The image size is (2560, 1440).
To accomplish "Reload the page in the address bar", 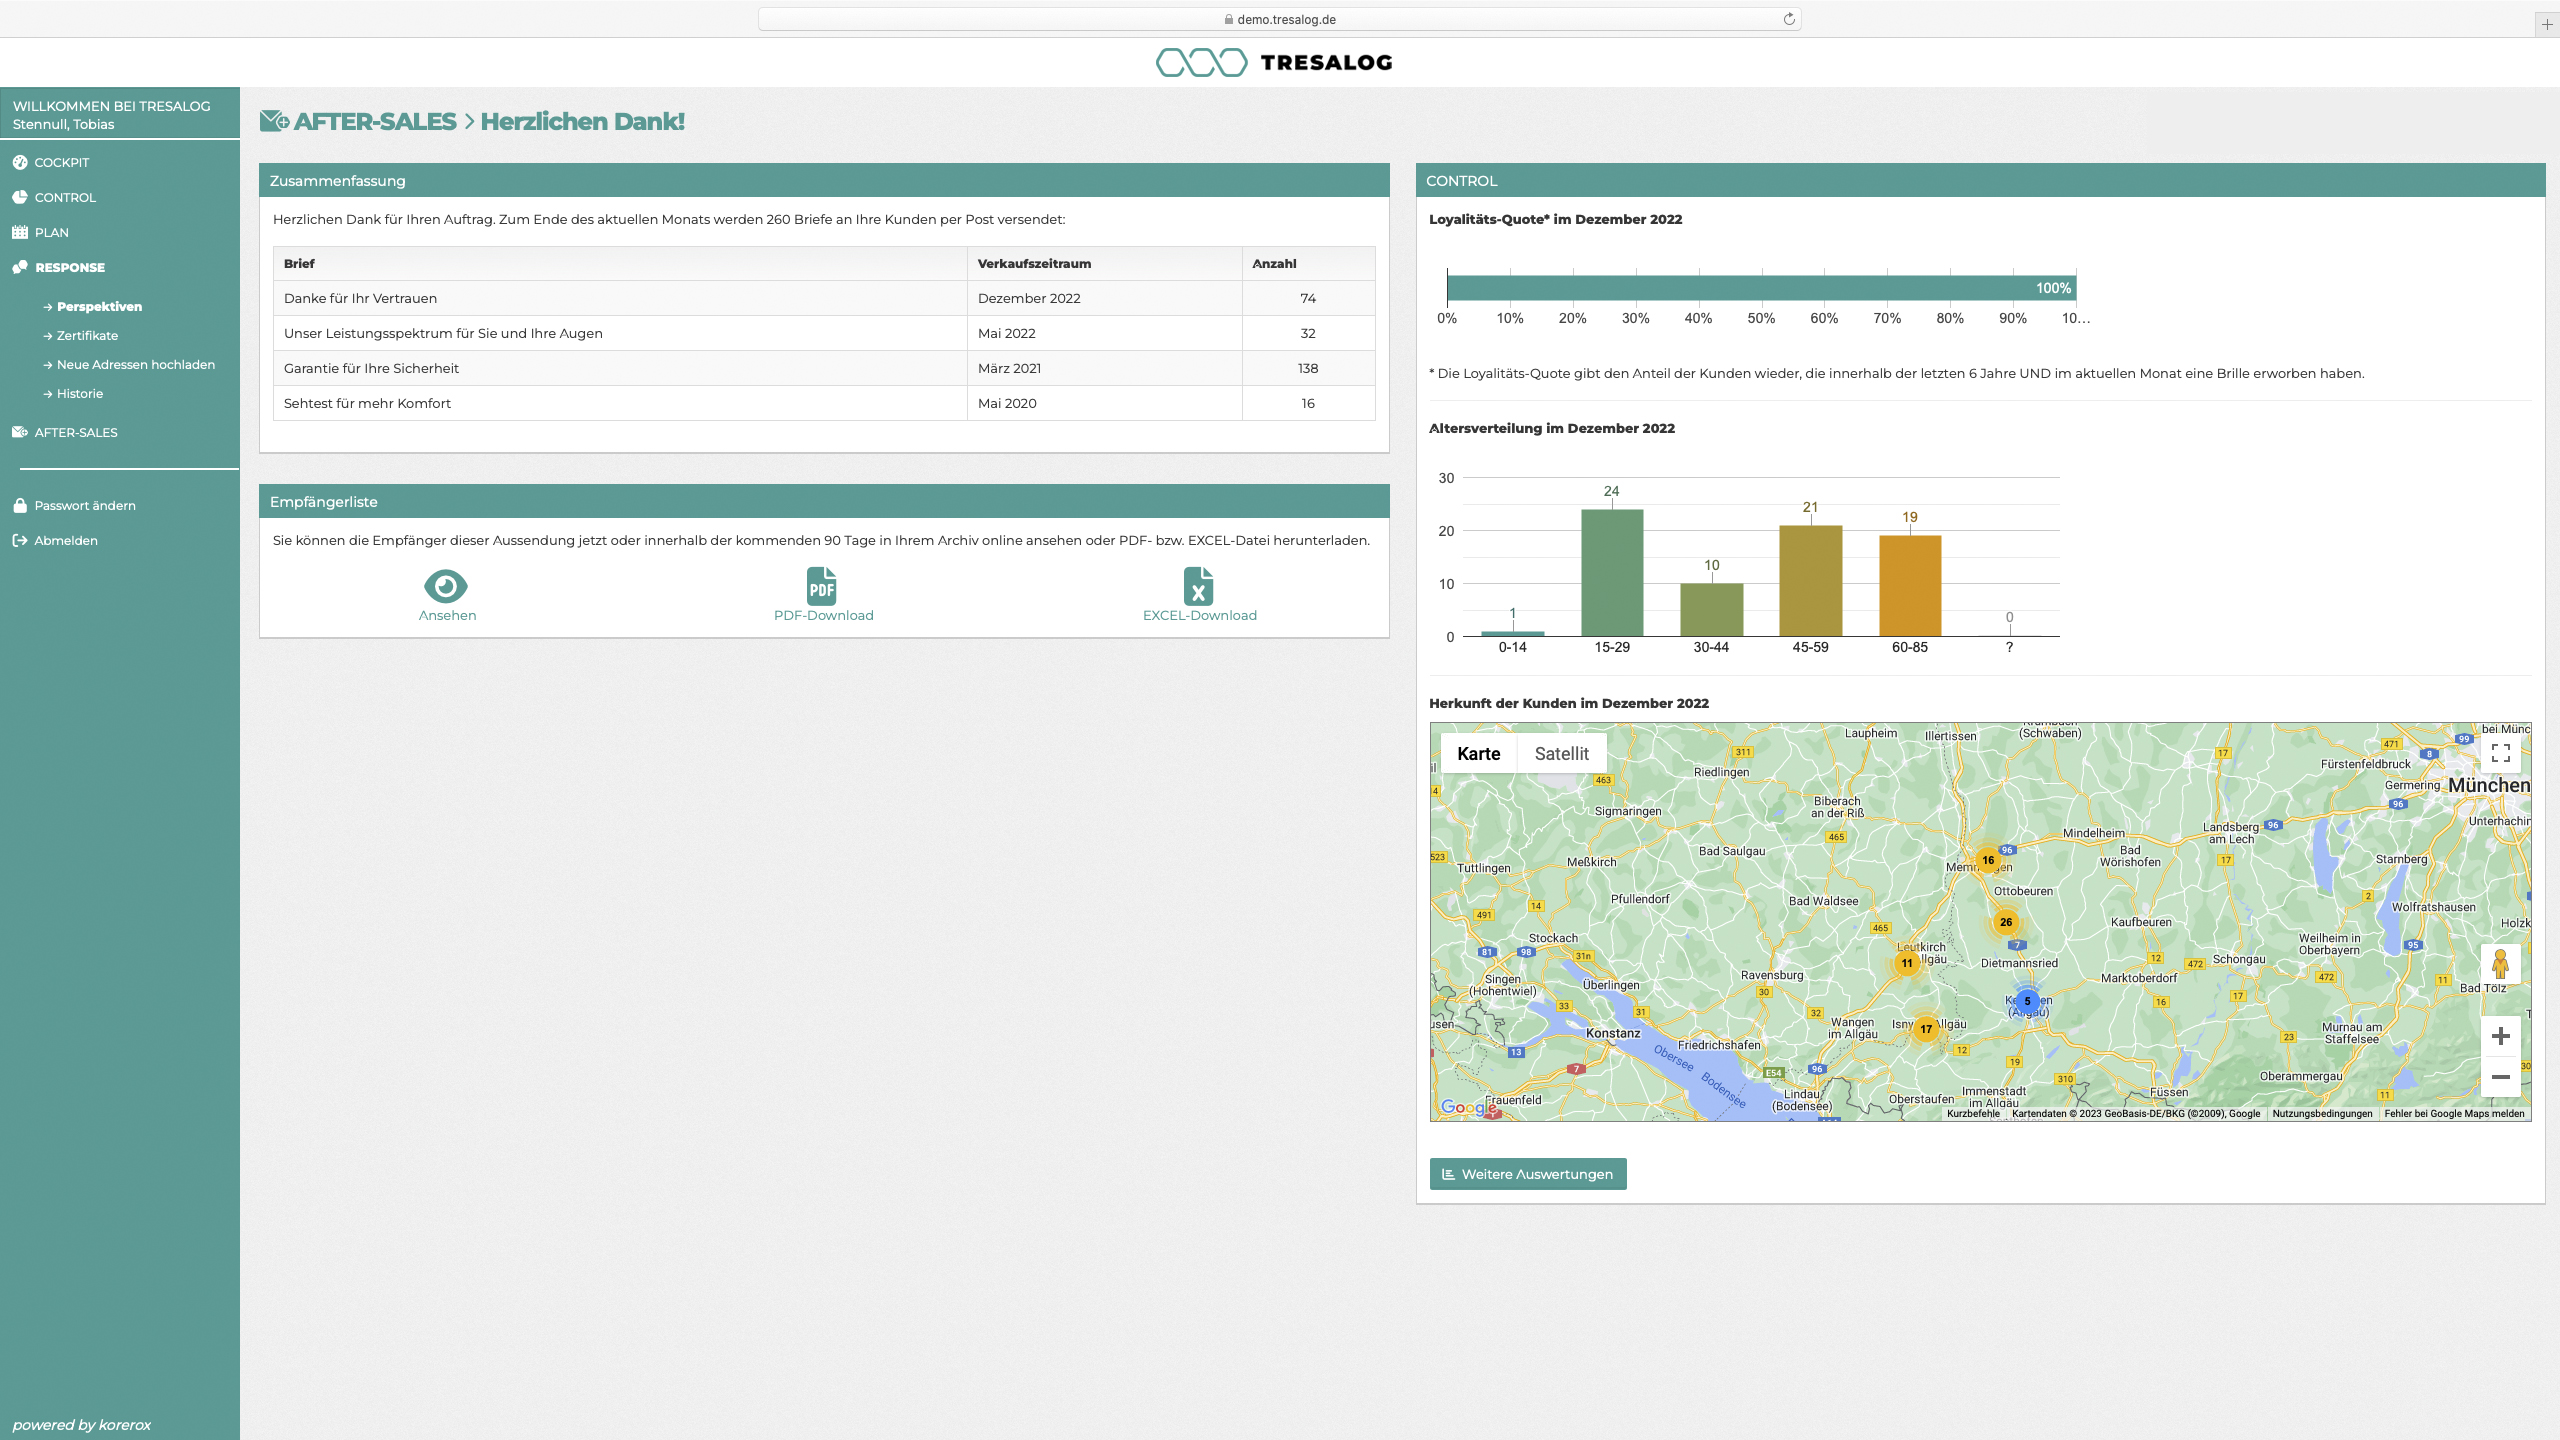I will point(1789,19).
